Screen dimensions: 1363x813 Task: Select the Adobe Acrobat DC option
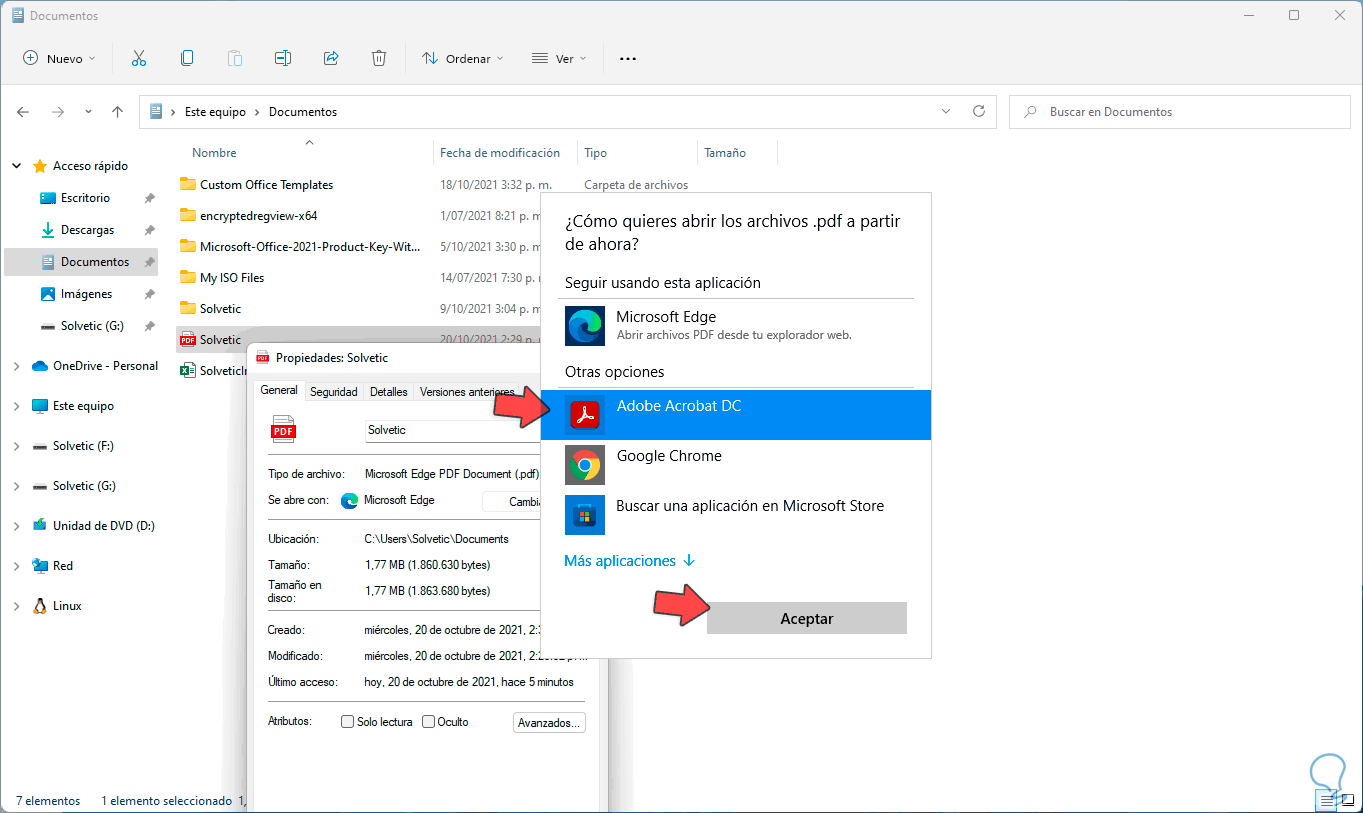click(736, 415)
